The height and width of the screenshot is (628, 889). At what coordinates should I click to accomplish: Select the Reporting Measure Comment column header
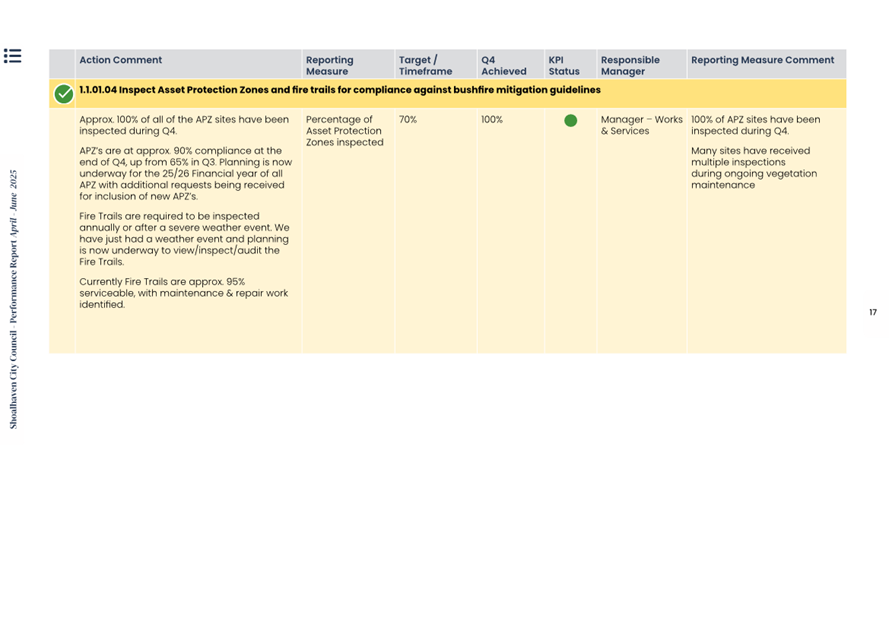coord(762,60)
